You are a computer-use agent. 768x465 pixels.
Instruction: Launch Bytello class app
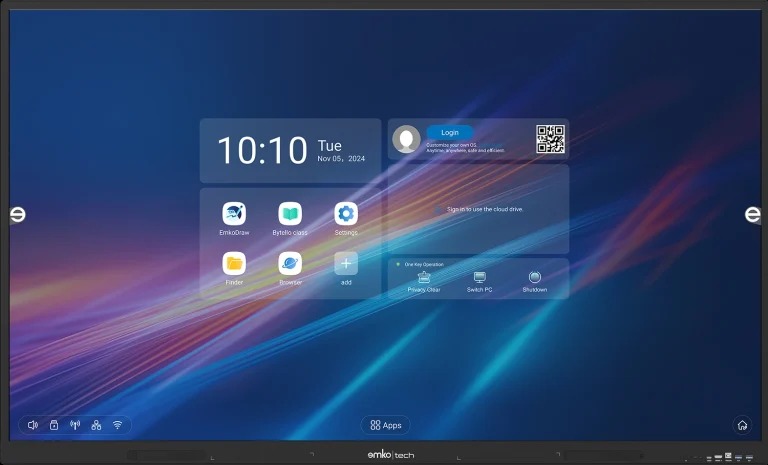click(x=290, y=213)
